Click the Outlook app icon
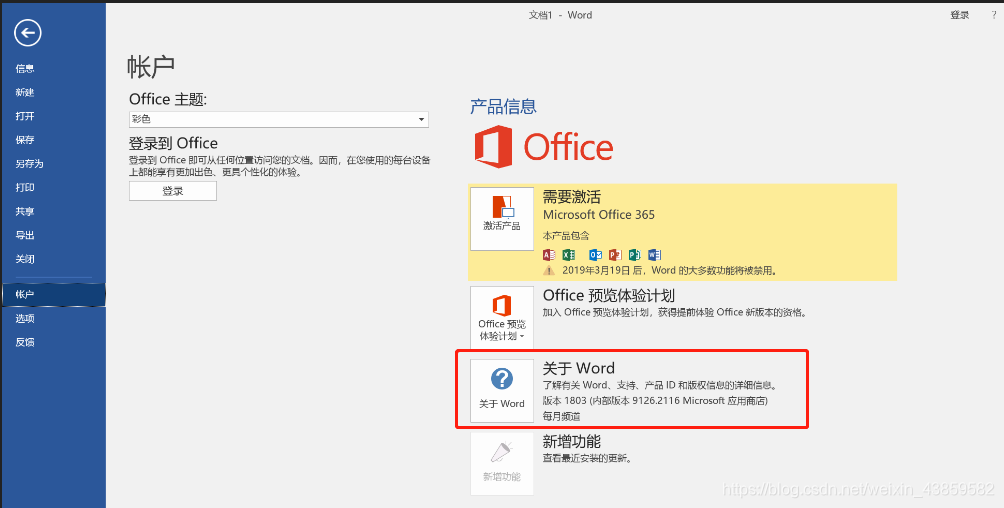 (595, 254)
